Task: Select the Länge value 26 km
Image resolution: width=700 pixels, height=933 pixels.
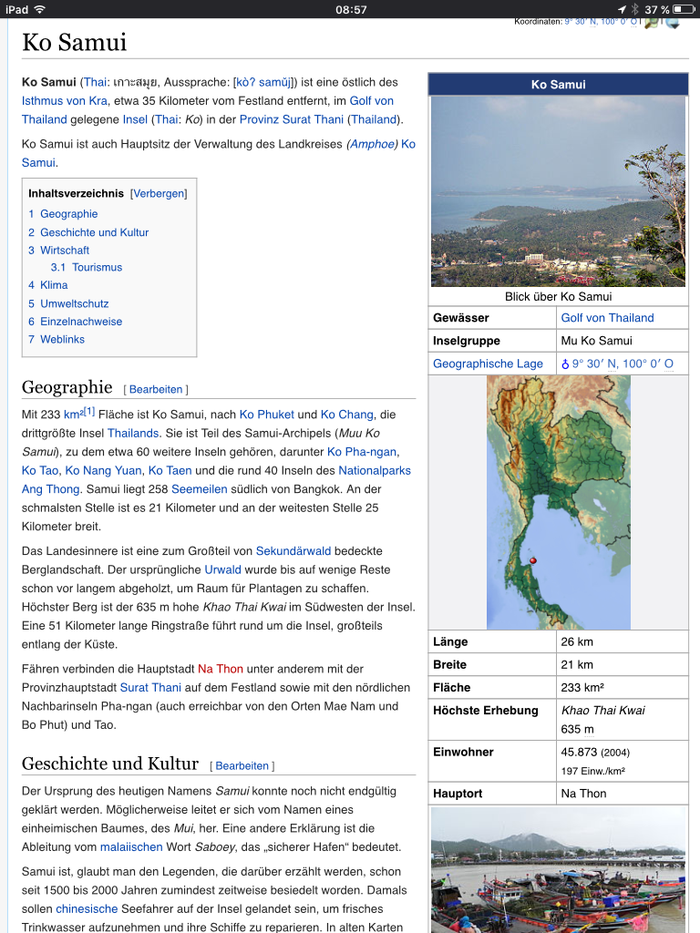Action: click(577, 641)
